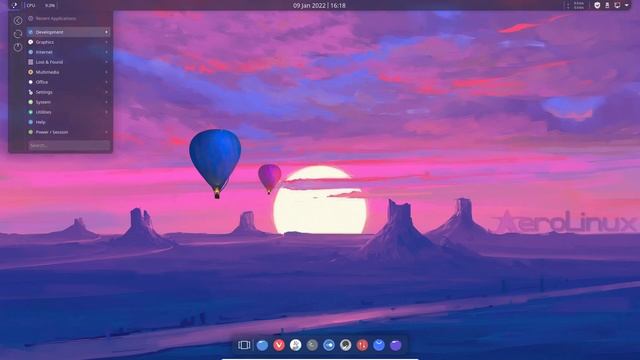Click the restart icon in launcher sidebar
Image resolution: width=640 pixels, height=360 pixels.
point(18,34)
